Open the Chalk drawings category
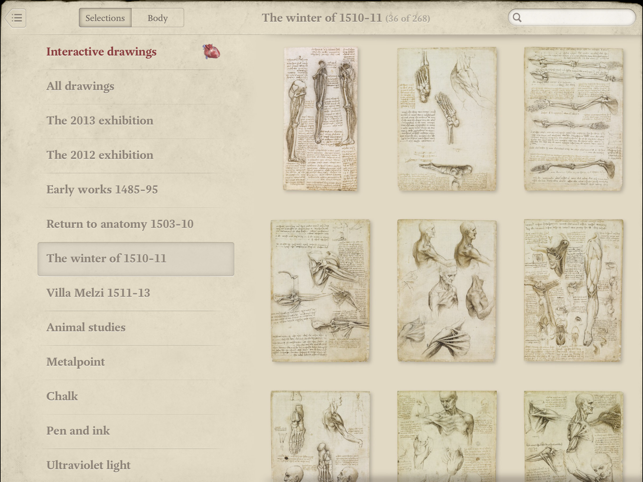 pyautogui.click(x=62, y=396)
